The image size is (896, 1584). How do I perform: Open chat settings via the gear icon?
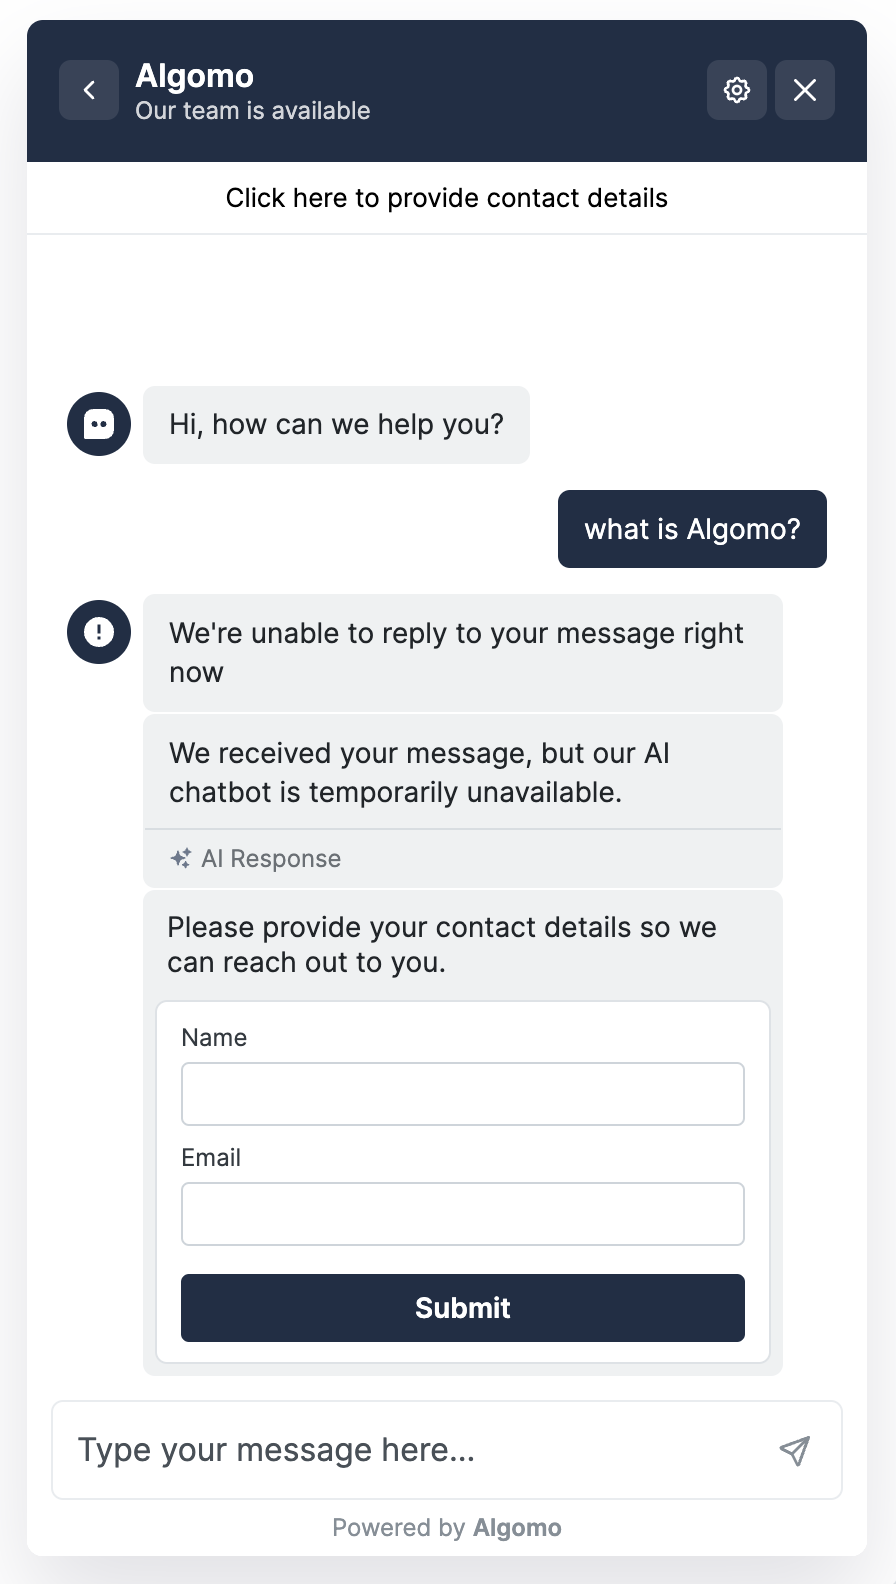click(x=737, y=90)
